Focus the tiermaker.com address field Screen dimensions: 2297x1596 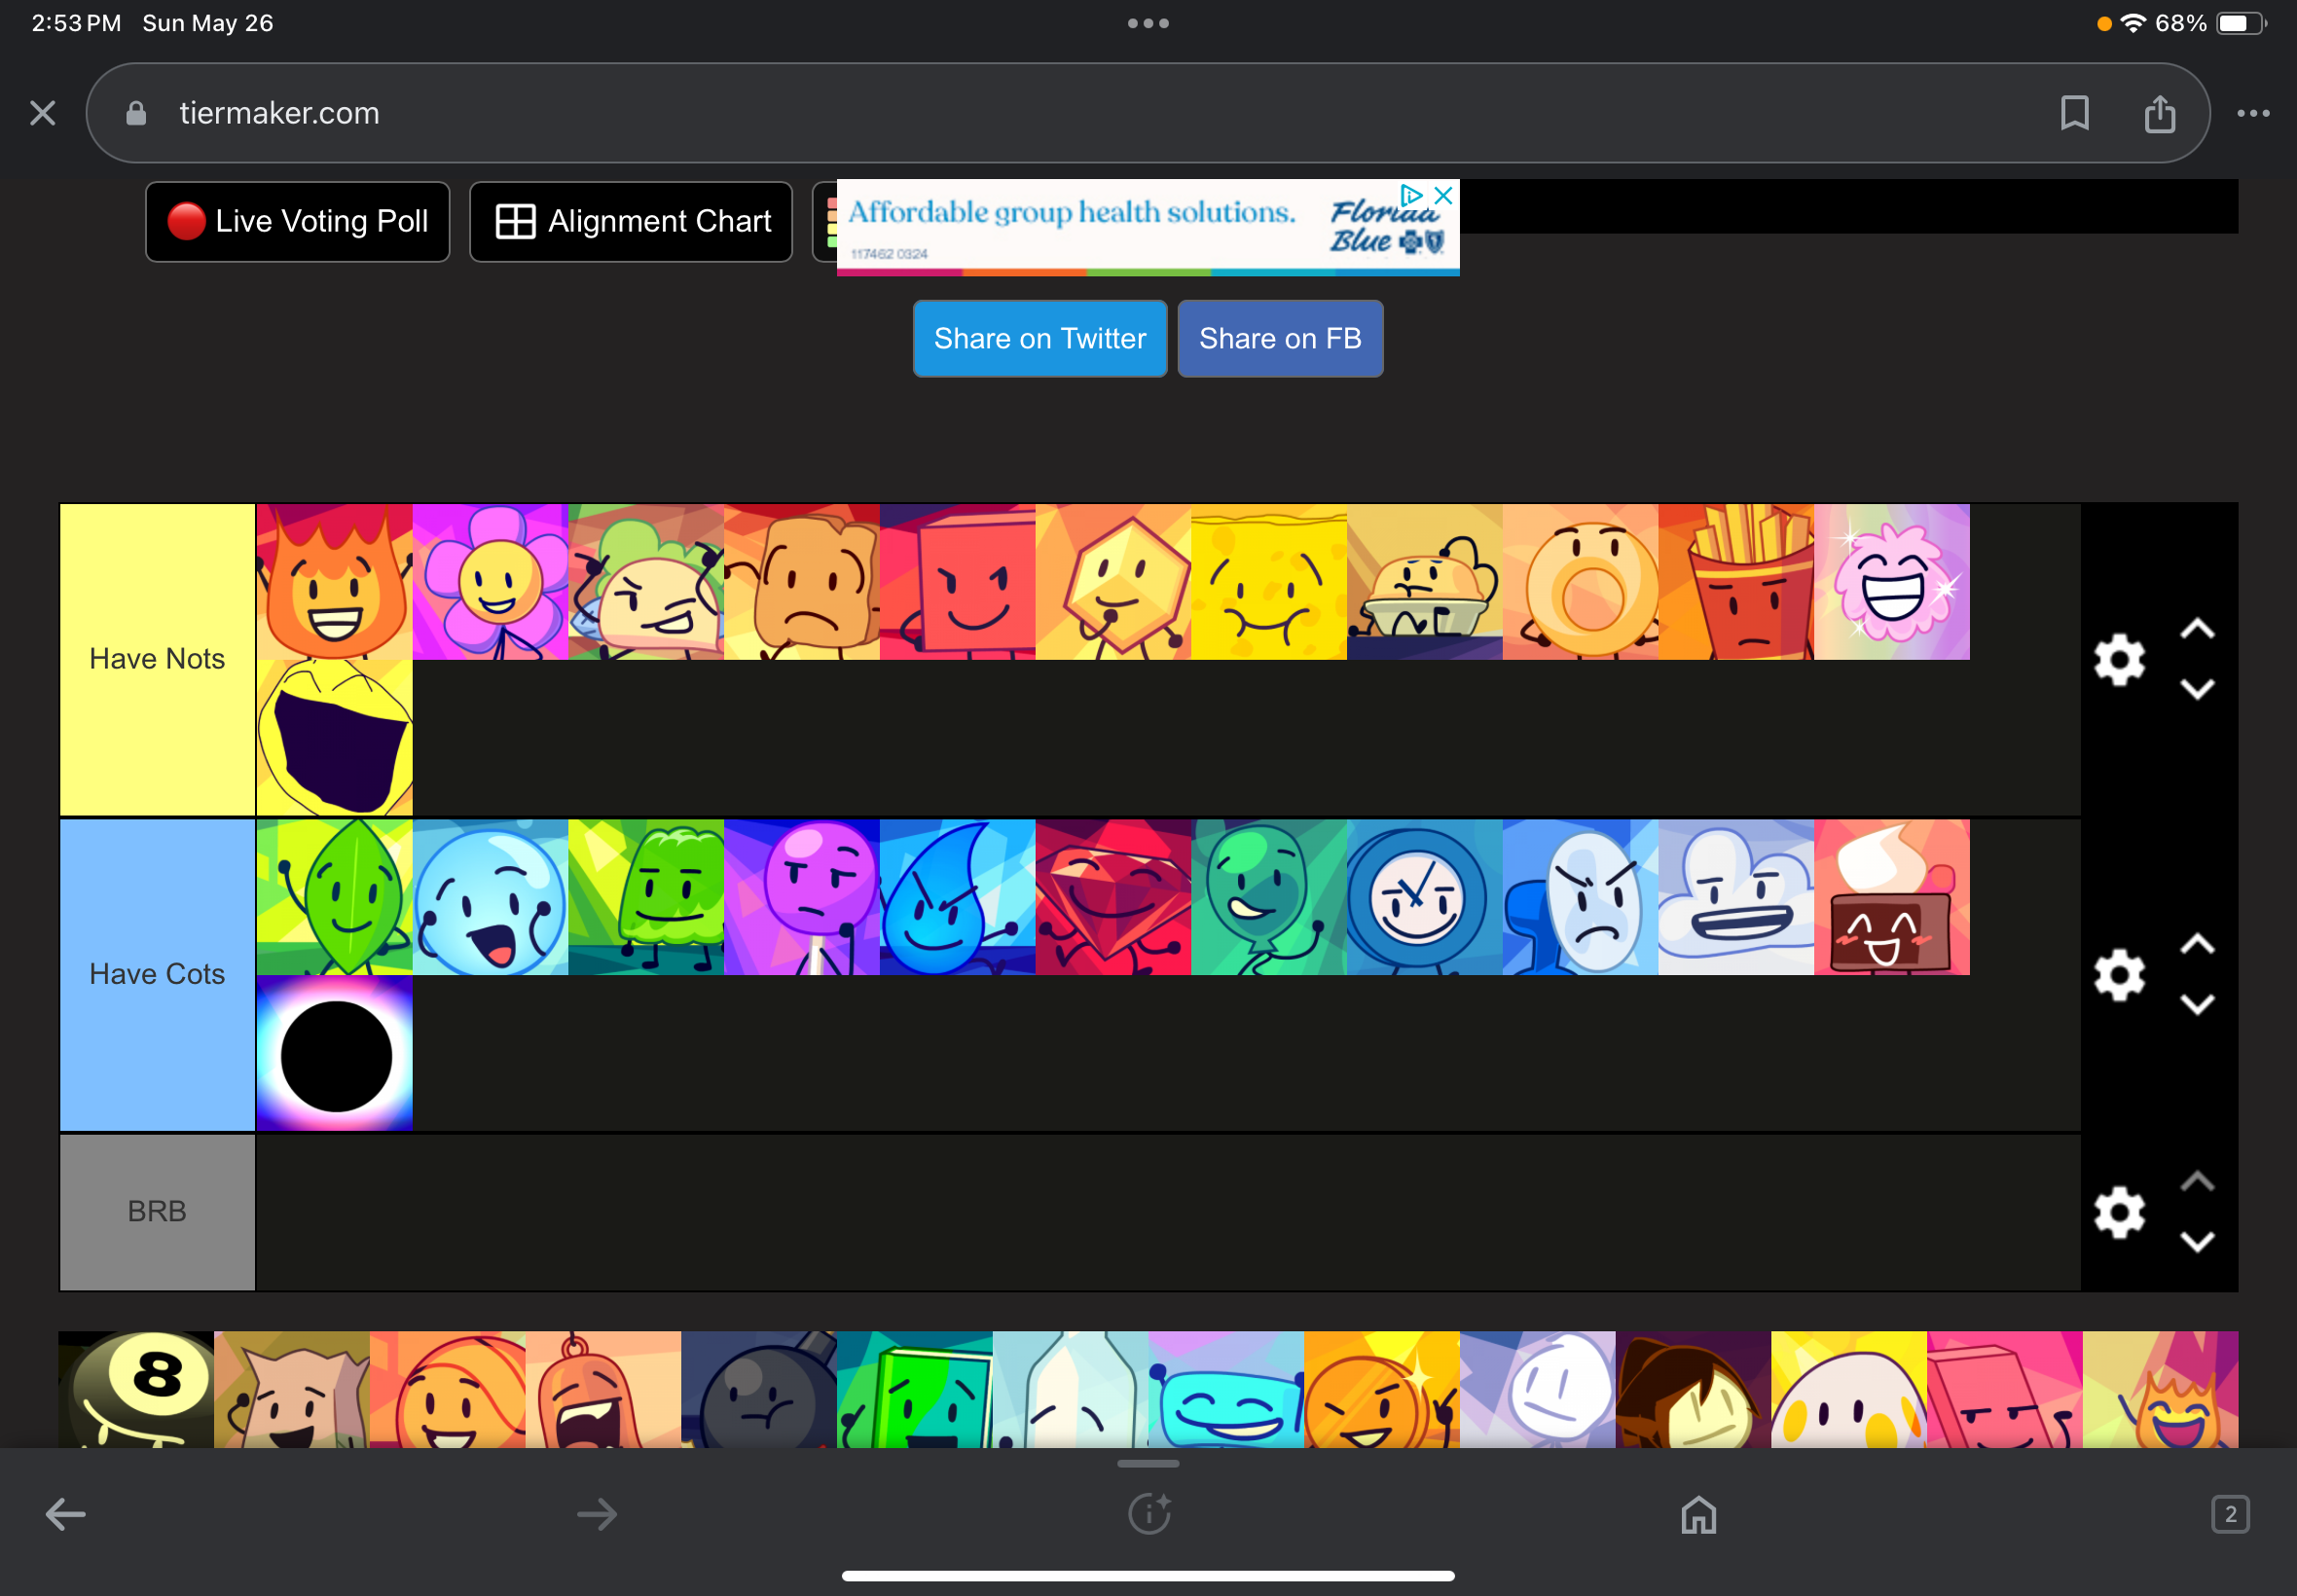point(1147,113)
